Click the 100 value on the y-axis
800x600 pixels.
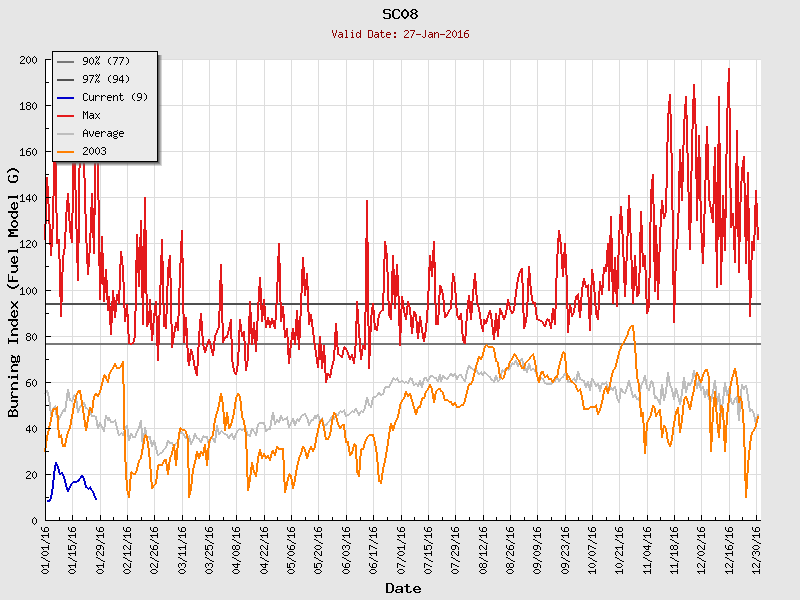click(x=28, y=291)
